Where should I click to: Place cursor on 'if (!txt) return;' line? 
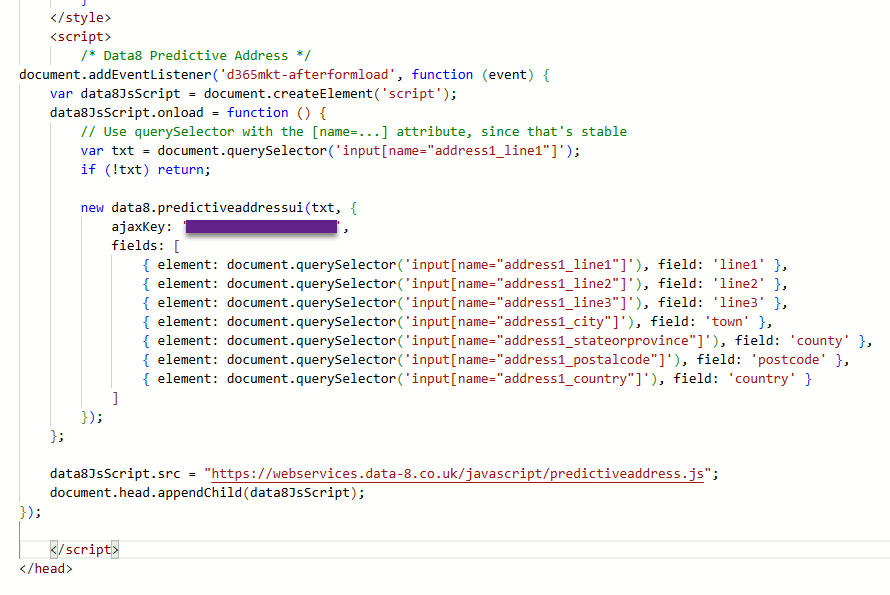point(146,169)
